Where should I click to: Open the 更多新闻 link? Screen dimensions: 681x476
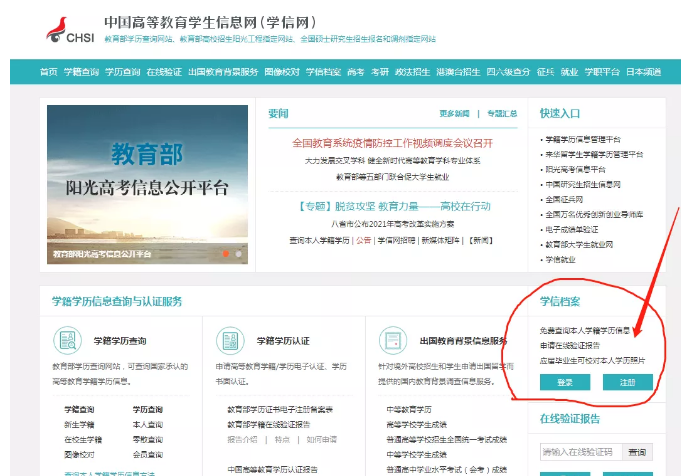454,113
